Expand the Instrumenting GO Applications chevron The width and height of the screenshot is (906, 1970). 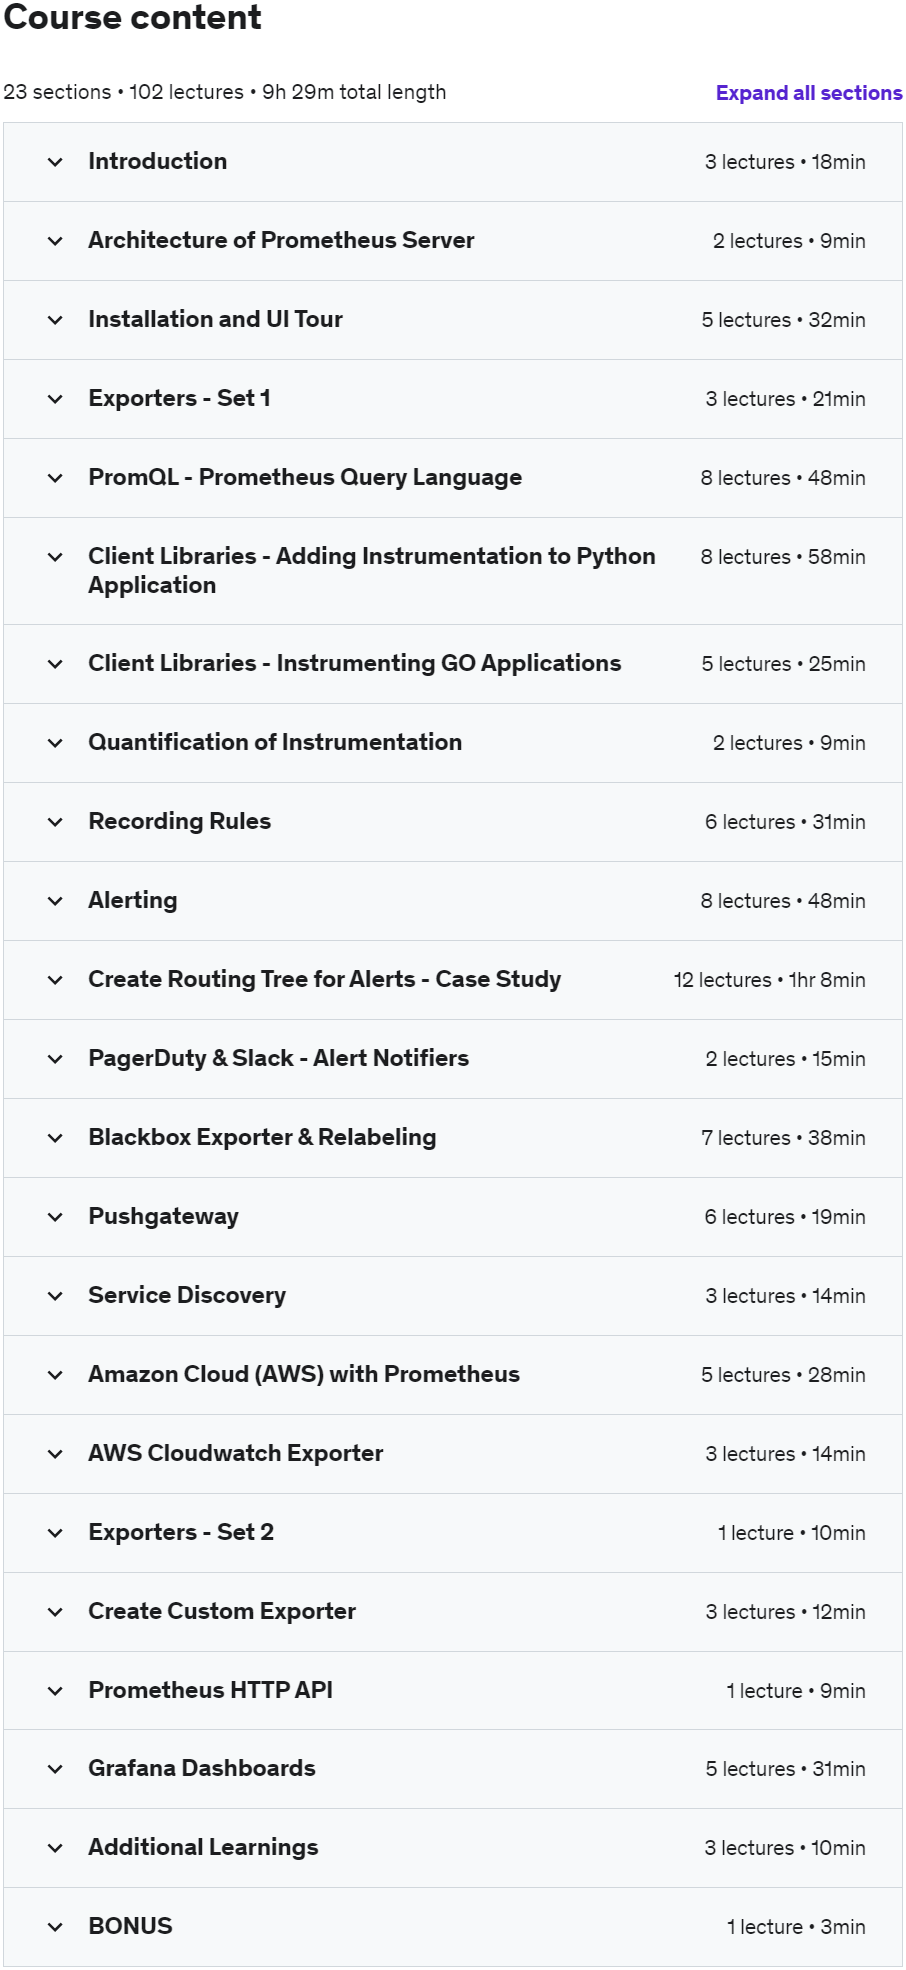[55, 664]
